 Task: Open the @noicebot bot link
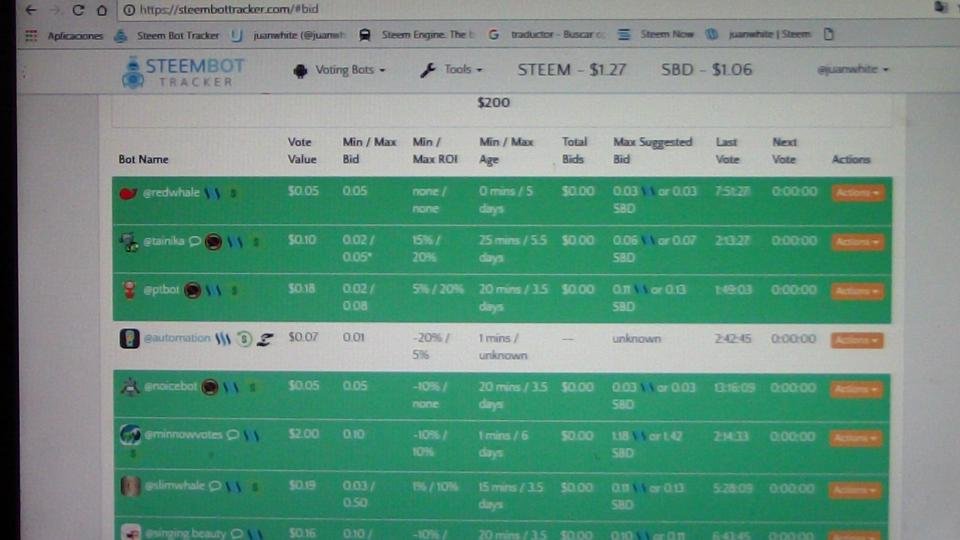pyautogui.click(x=170, y=386)
